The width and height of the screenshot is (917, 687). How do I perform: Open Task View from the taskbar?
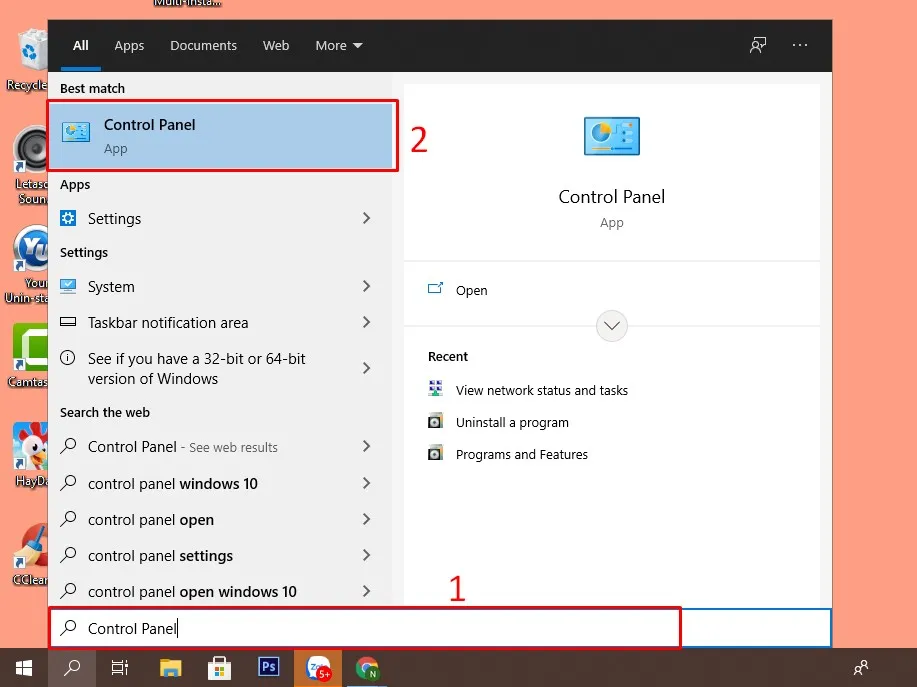tap(120, 668)
